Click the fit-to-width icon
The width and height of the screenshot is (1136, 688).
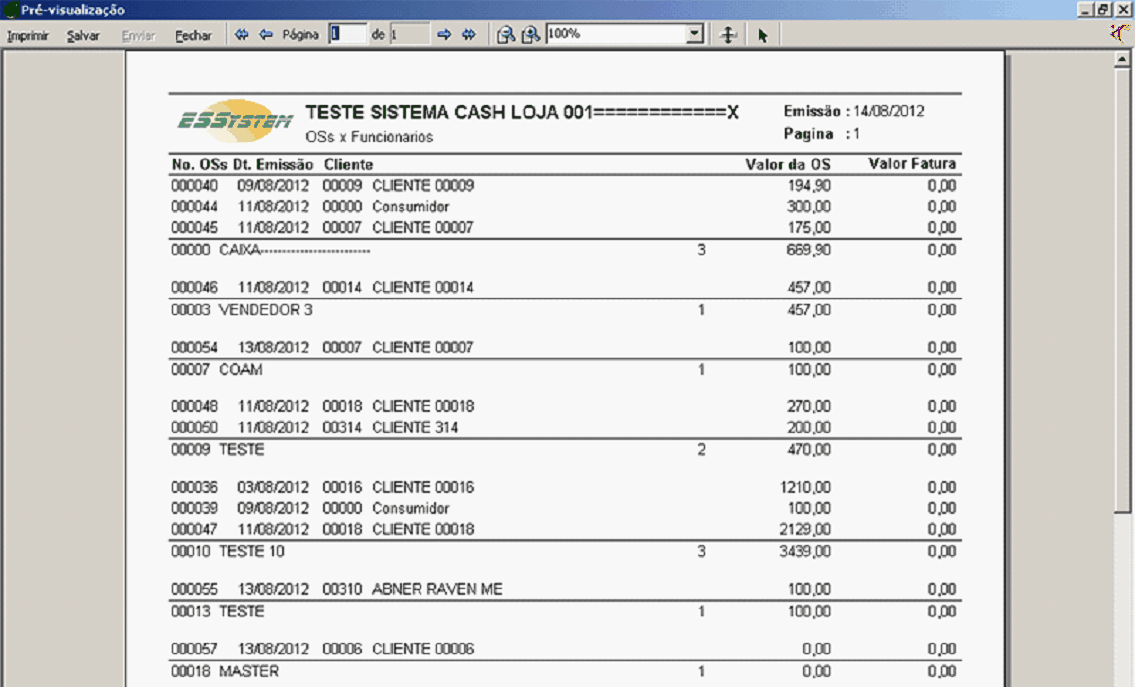pyautogui.click(x=730, y=35)
